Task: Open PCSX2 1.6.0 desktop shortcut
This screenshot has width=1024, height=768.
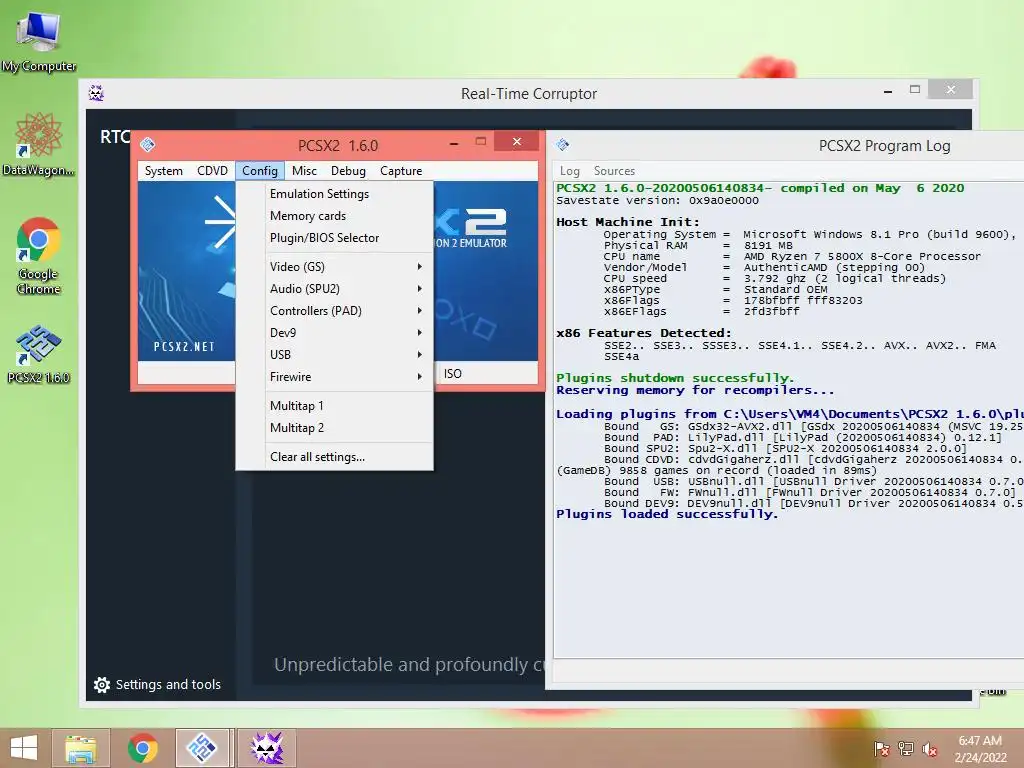Action: point(39,353)
